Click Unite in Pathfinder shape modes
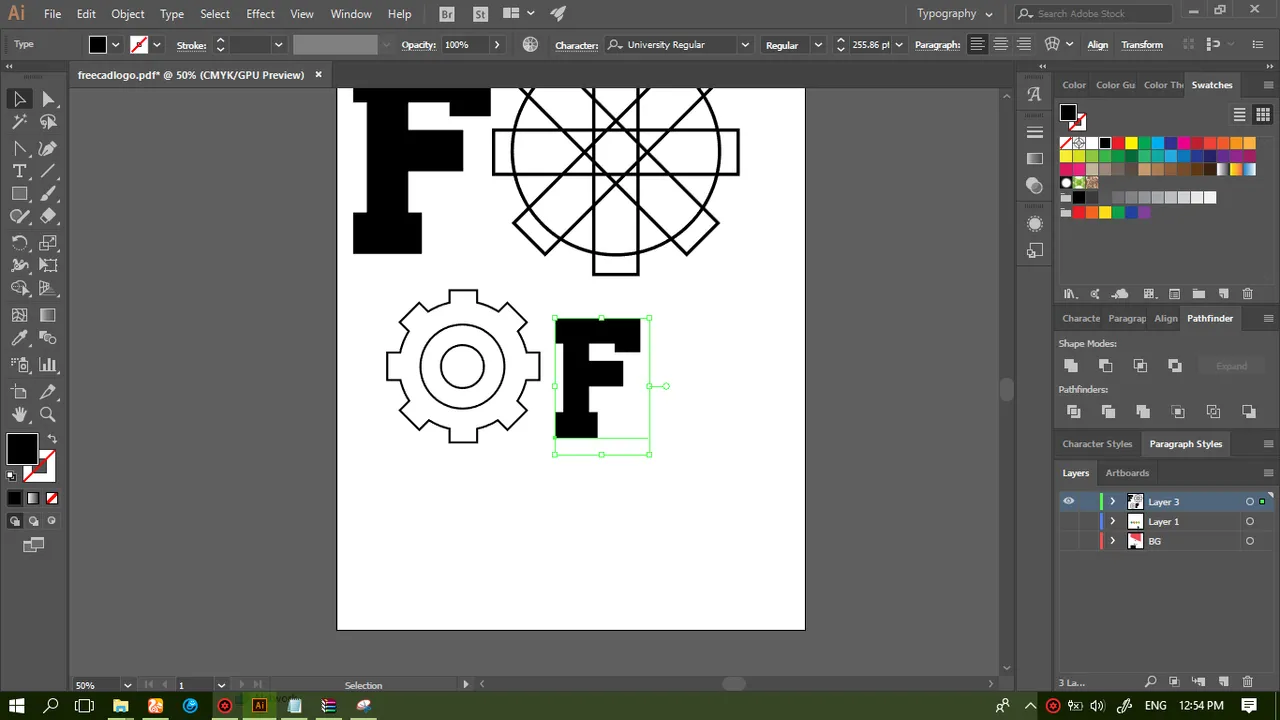 1071,366
